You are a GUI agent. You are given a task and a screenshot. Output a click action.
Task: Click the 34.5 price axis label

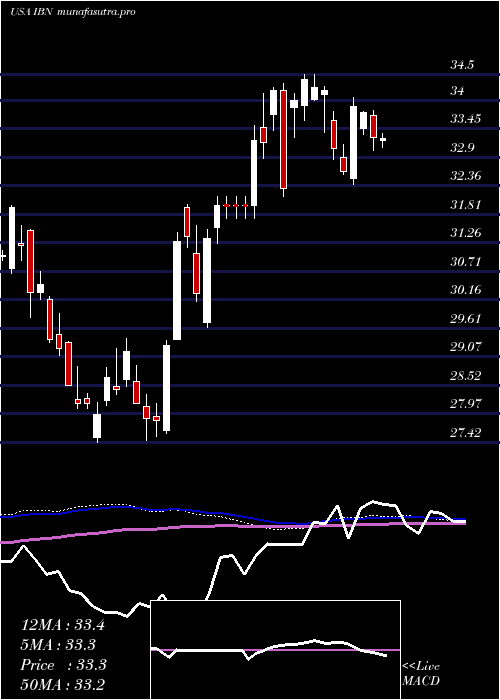462,65
